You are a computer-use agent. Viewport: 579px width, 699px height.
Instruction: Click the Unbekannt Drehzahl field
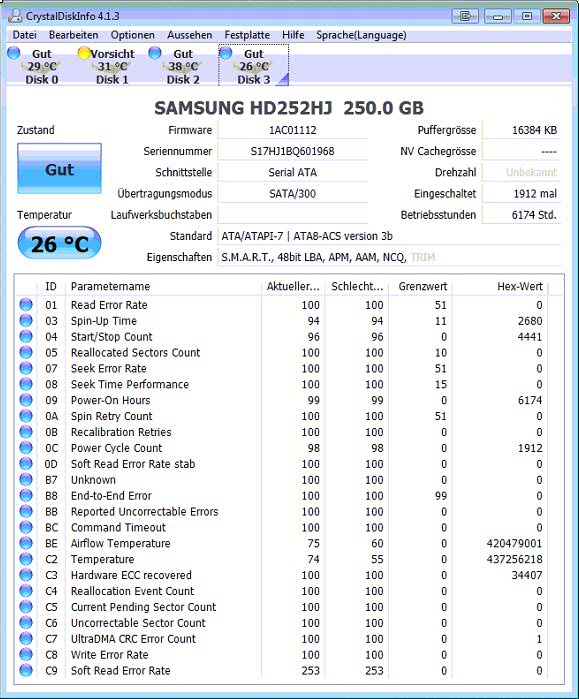(x=522, y=173)
